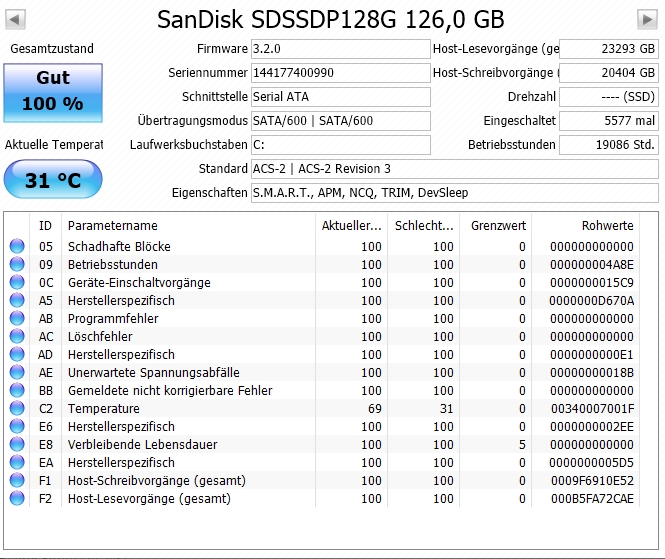Click threshold value 5 for Verbleibende Lebensdauer

[522, 444]
